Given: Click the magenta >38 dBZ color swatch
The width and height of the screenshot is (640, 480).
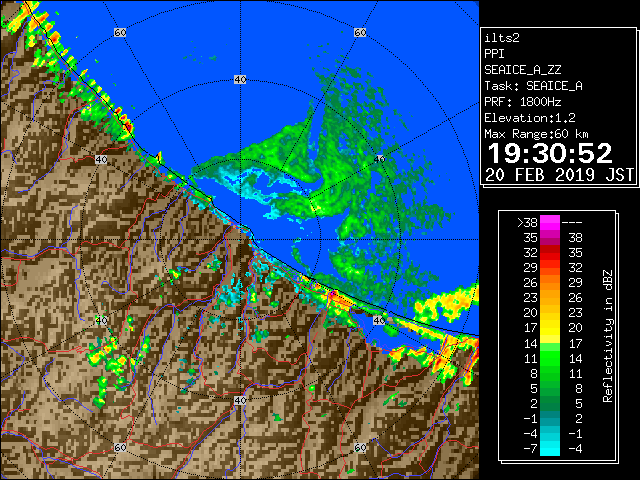Looking at the screenshot, I should [x=550, y=222].
